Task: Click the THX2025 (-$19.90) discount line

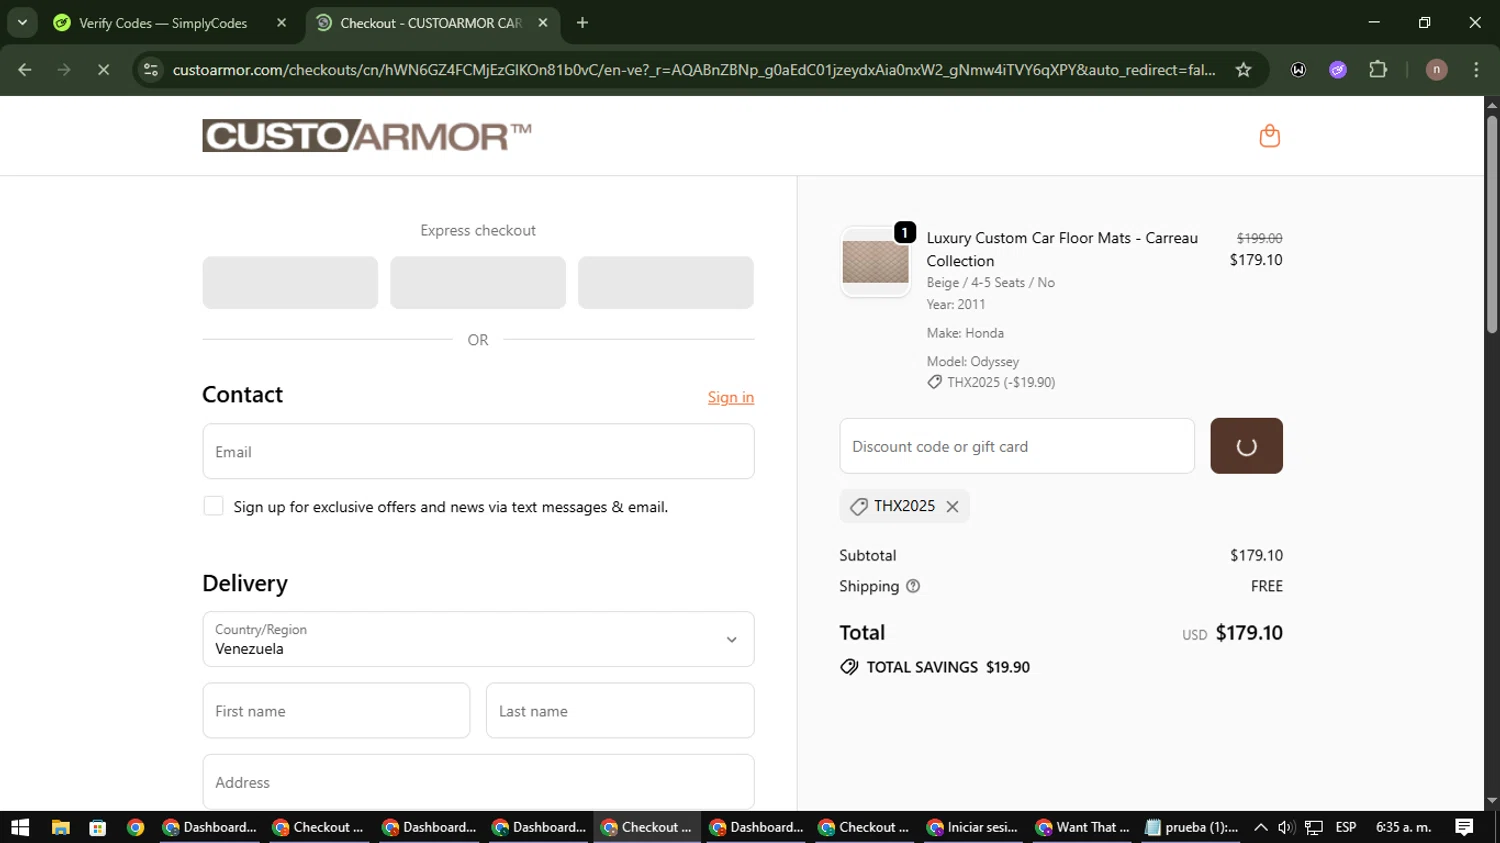Action: coord(991,382)
